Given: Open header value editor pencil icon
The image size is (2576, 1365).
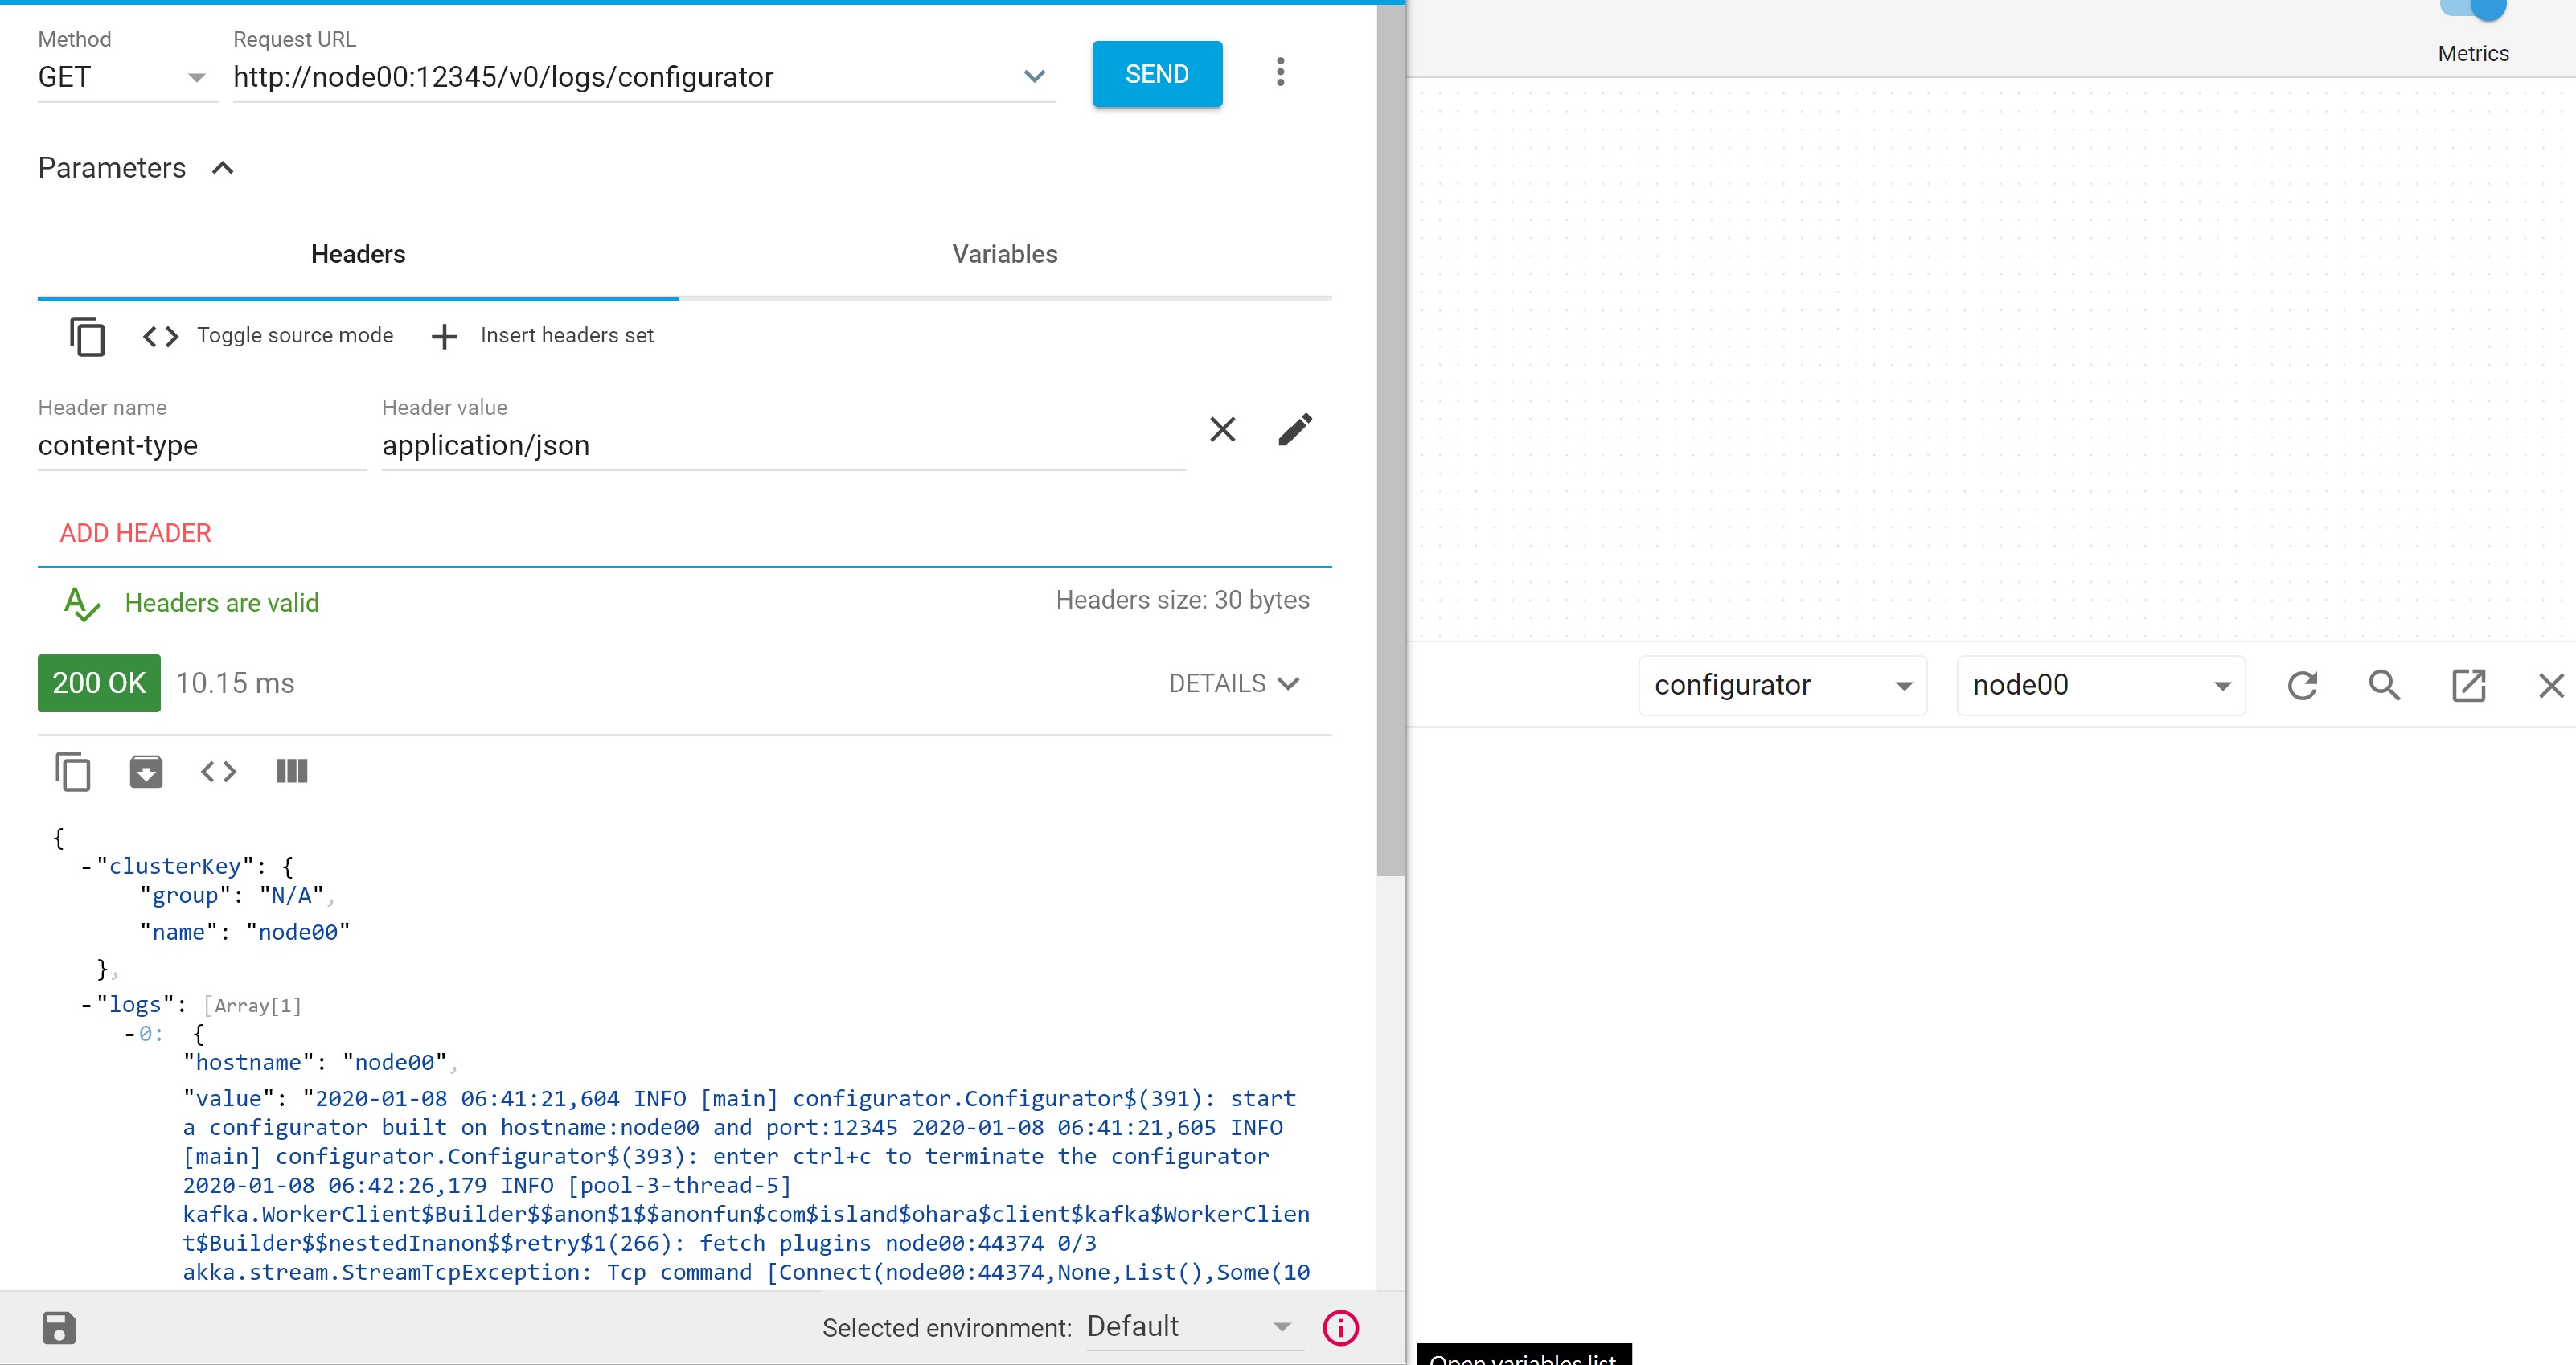Looking at the screenshot, I should coord(1295,430).
